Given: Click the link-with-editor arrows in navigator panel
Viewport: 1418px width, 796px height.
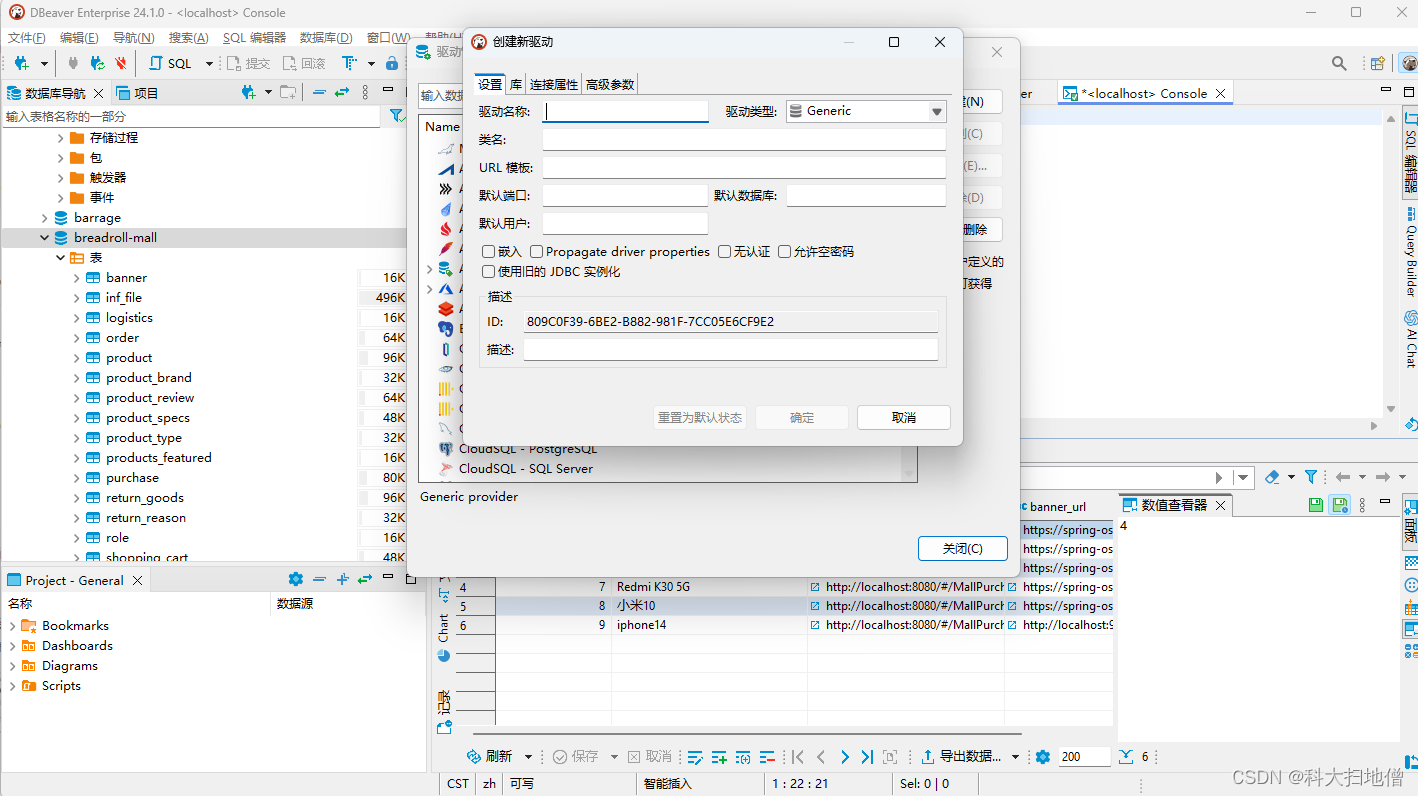Looking at the screenshot, I should (341, 92).
